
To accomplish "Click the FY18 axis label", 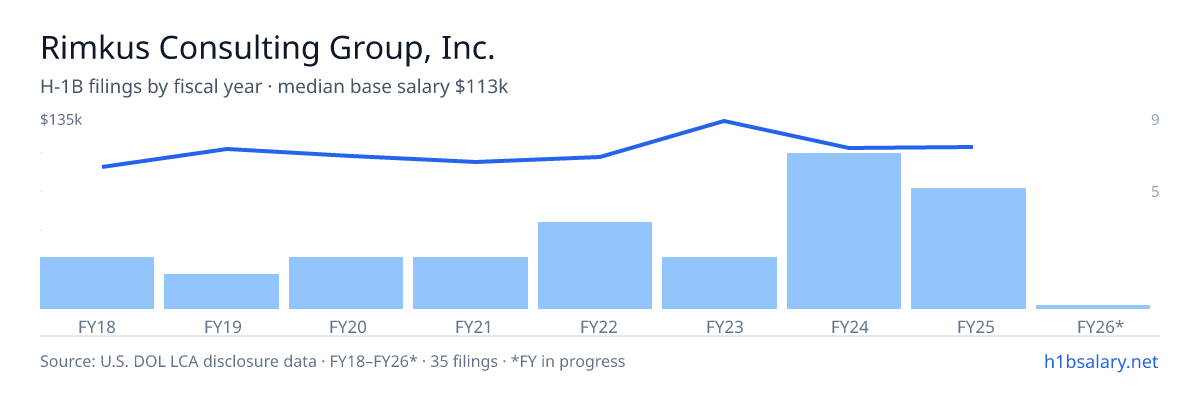I will click(96, 326).
